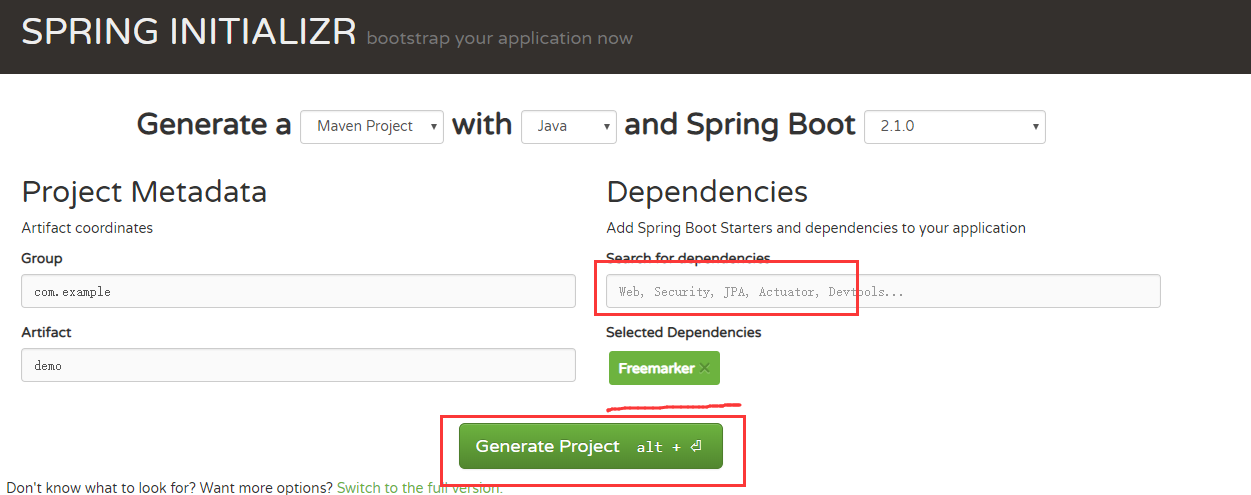Open the Maven Project type dropdown
The height and width of the screenshot is (495, 1251).
coord(372,126)
